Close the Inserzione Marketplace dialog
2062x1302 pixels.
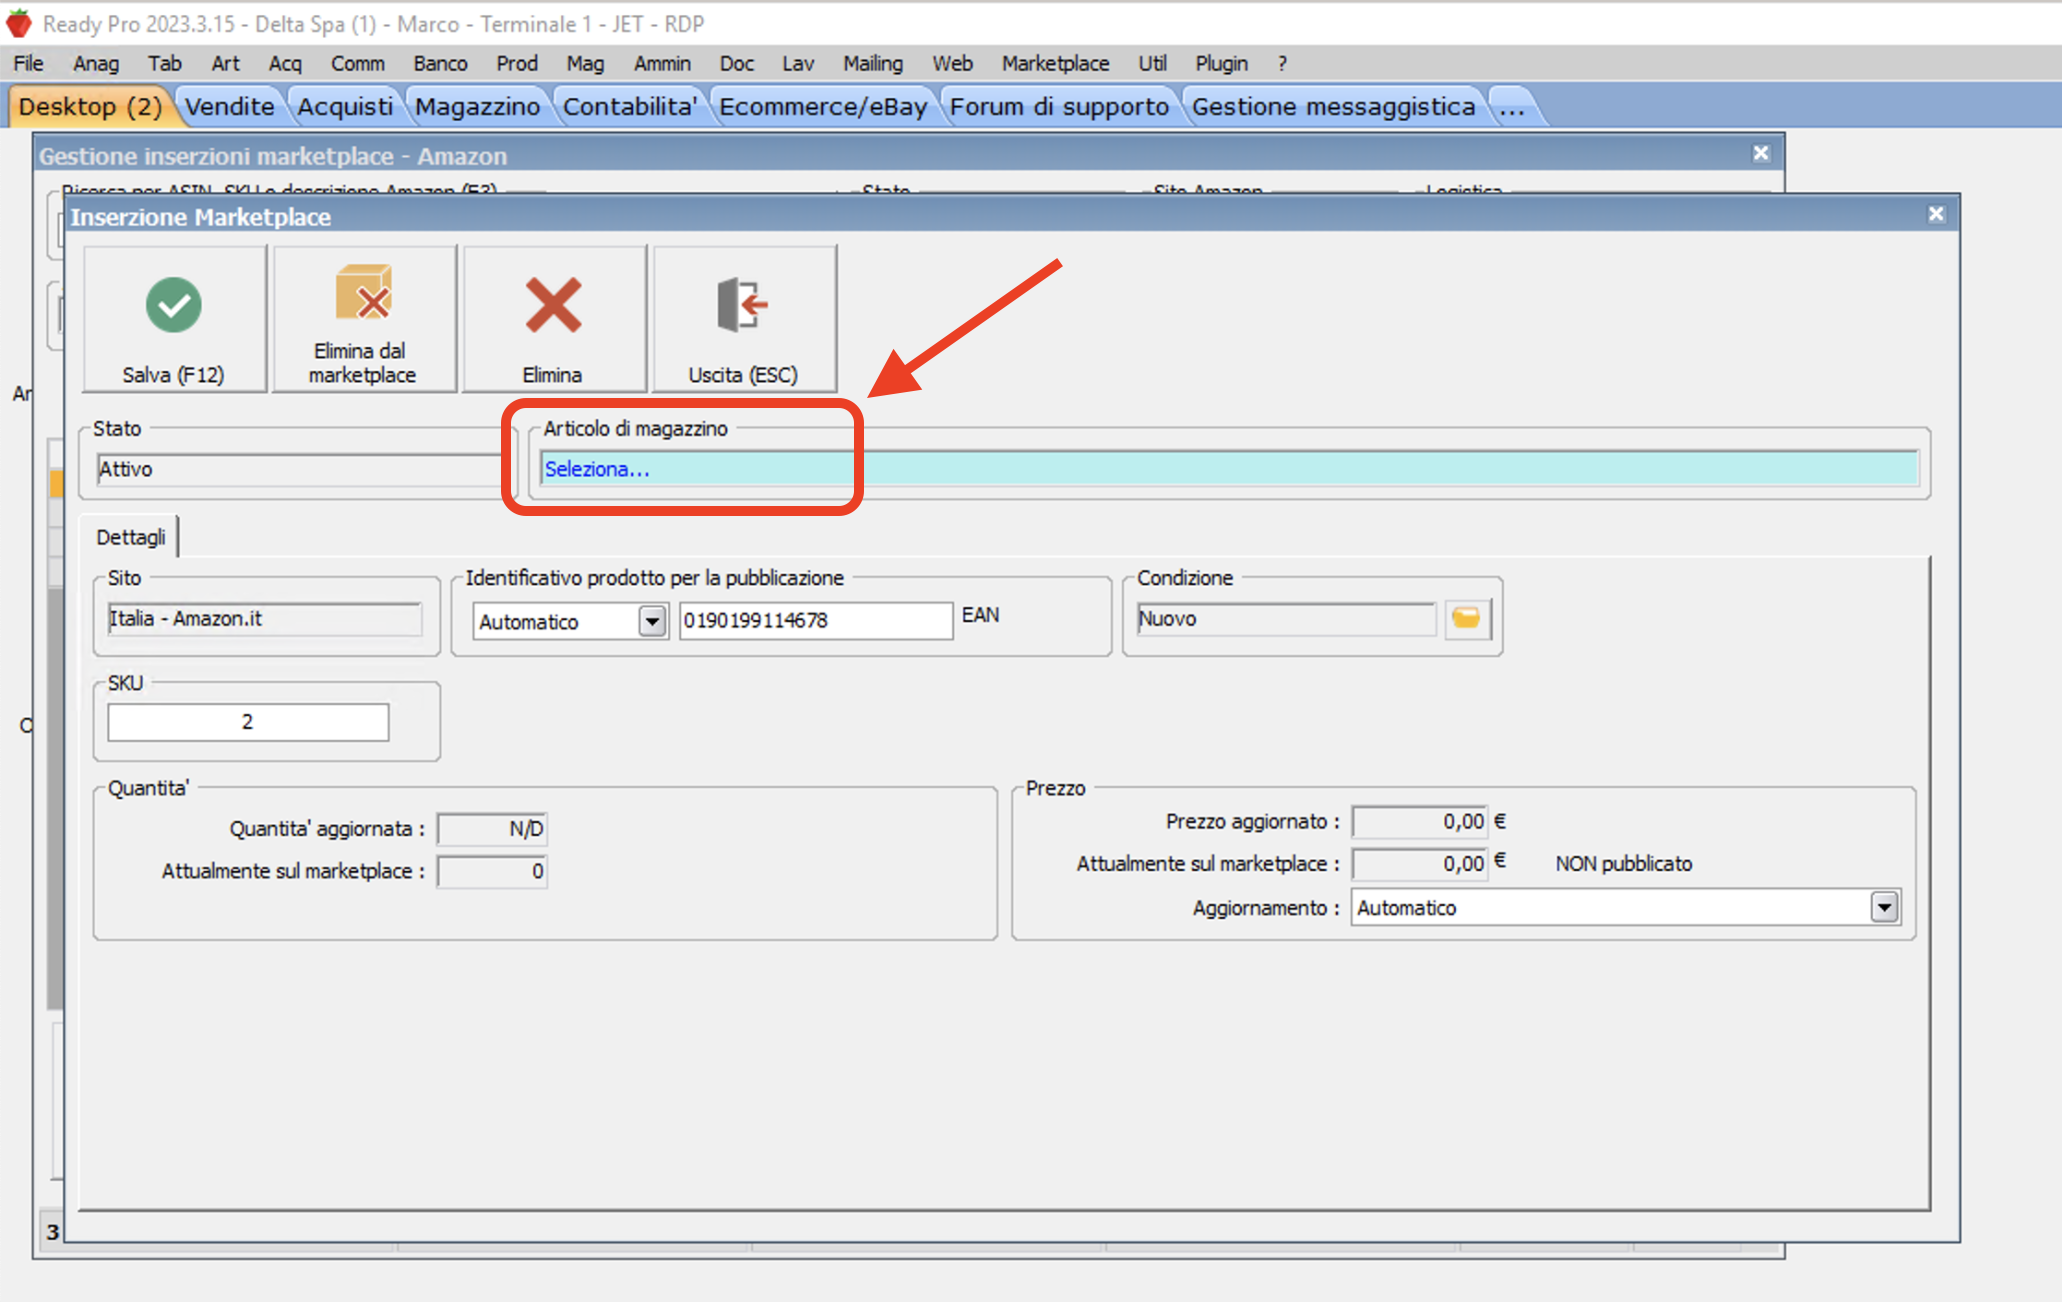pyautogui.click(x=1935, y=214)
